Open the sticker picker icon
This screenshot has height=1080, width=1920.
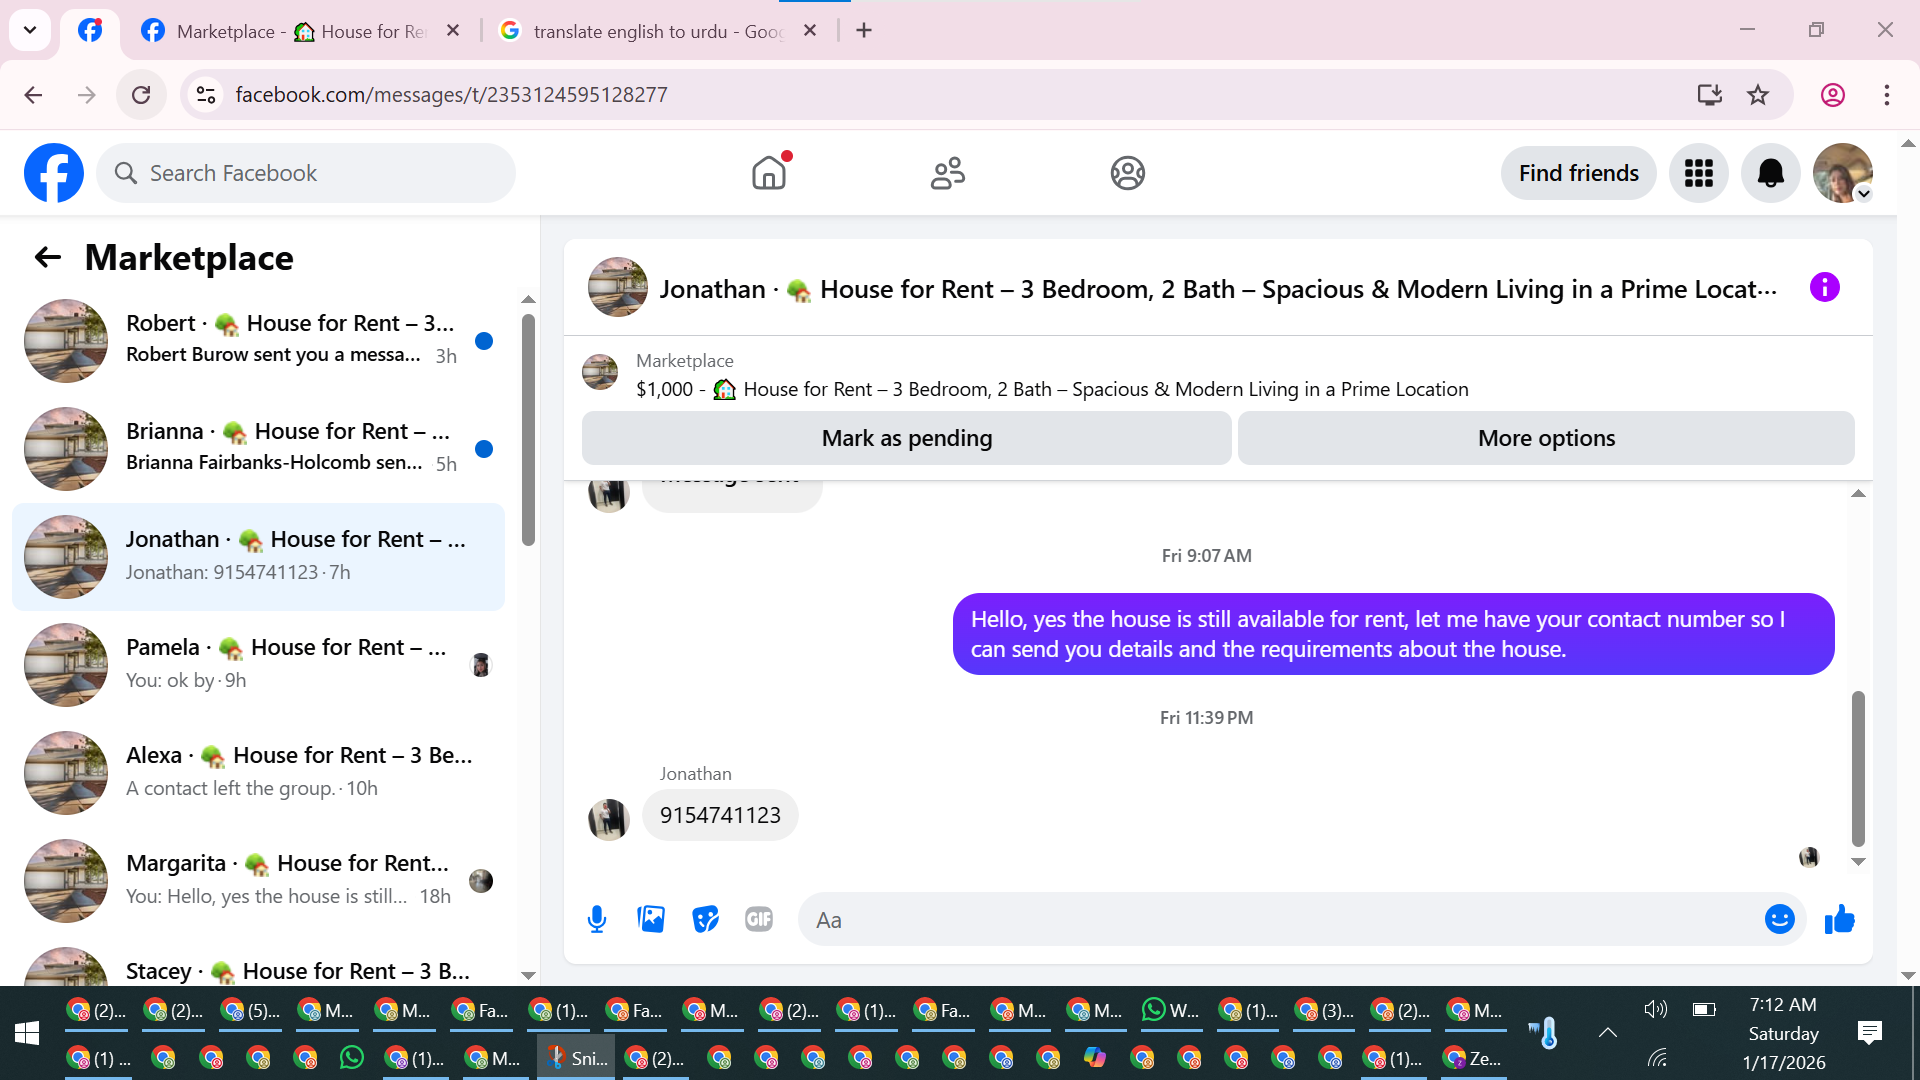tap(705, 919)
